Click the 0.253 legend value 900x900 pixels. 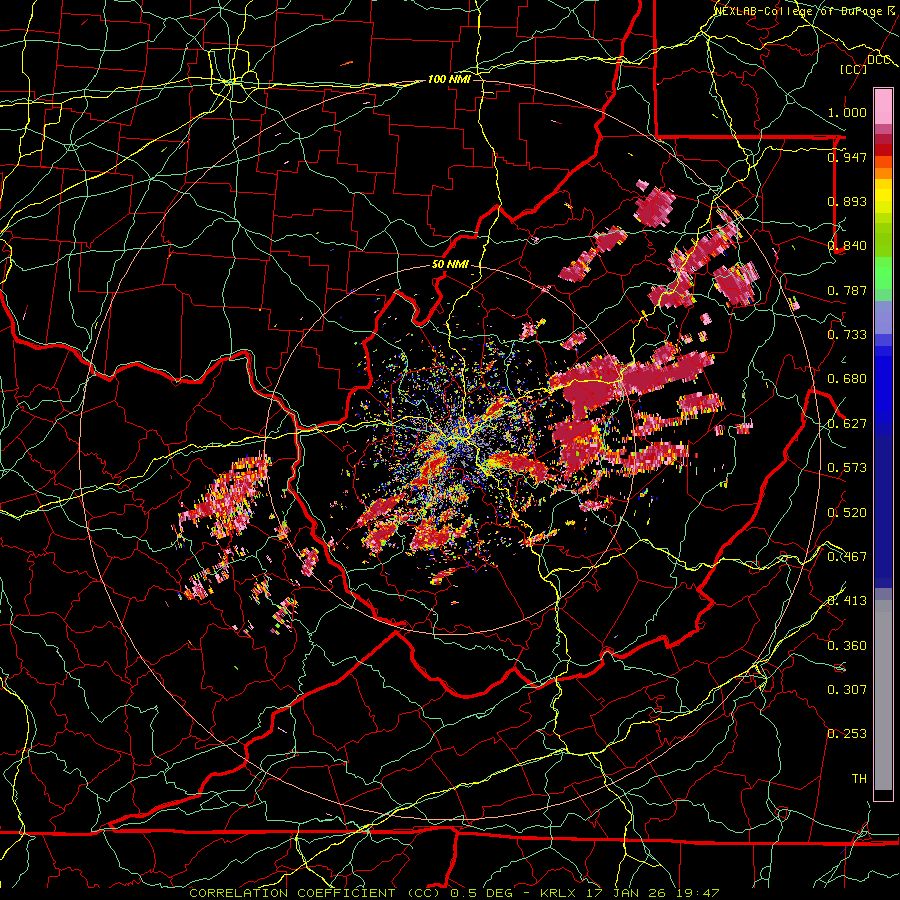pyautogui.click(x=847, y=734)
